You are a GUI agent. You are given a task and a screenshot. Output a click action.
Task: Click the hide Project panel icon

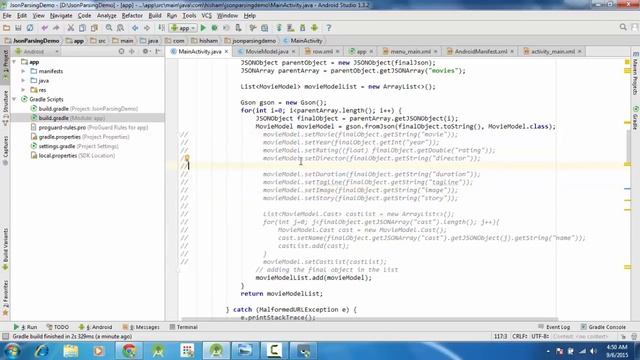point(158,51)
